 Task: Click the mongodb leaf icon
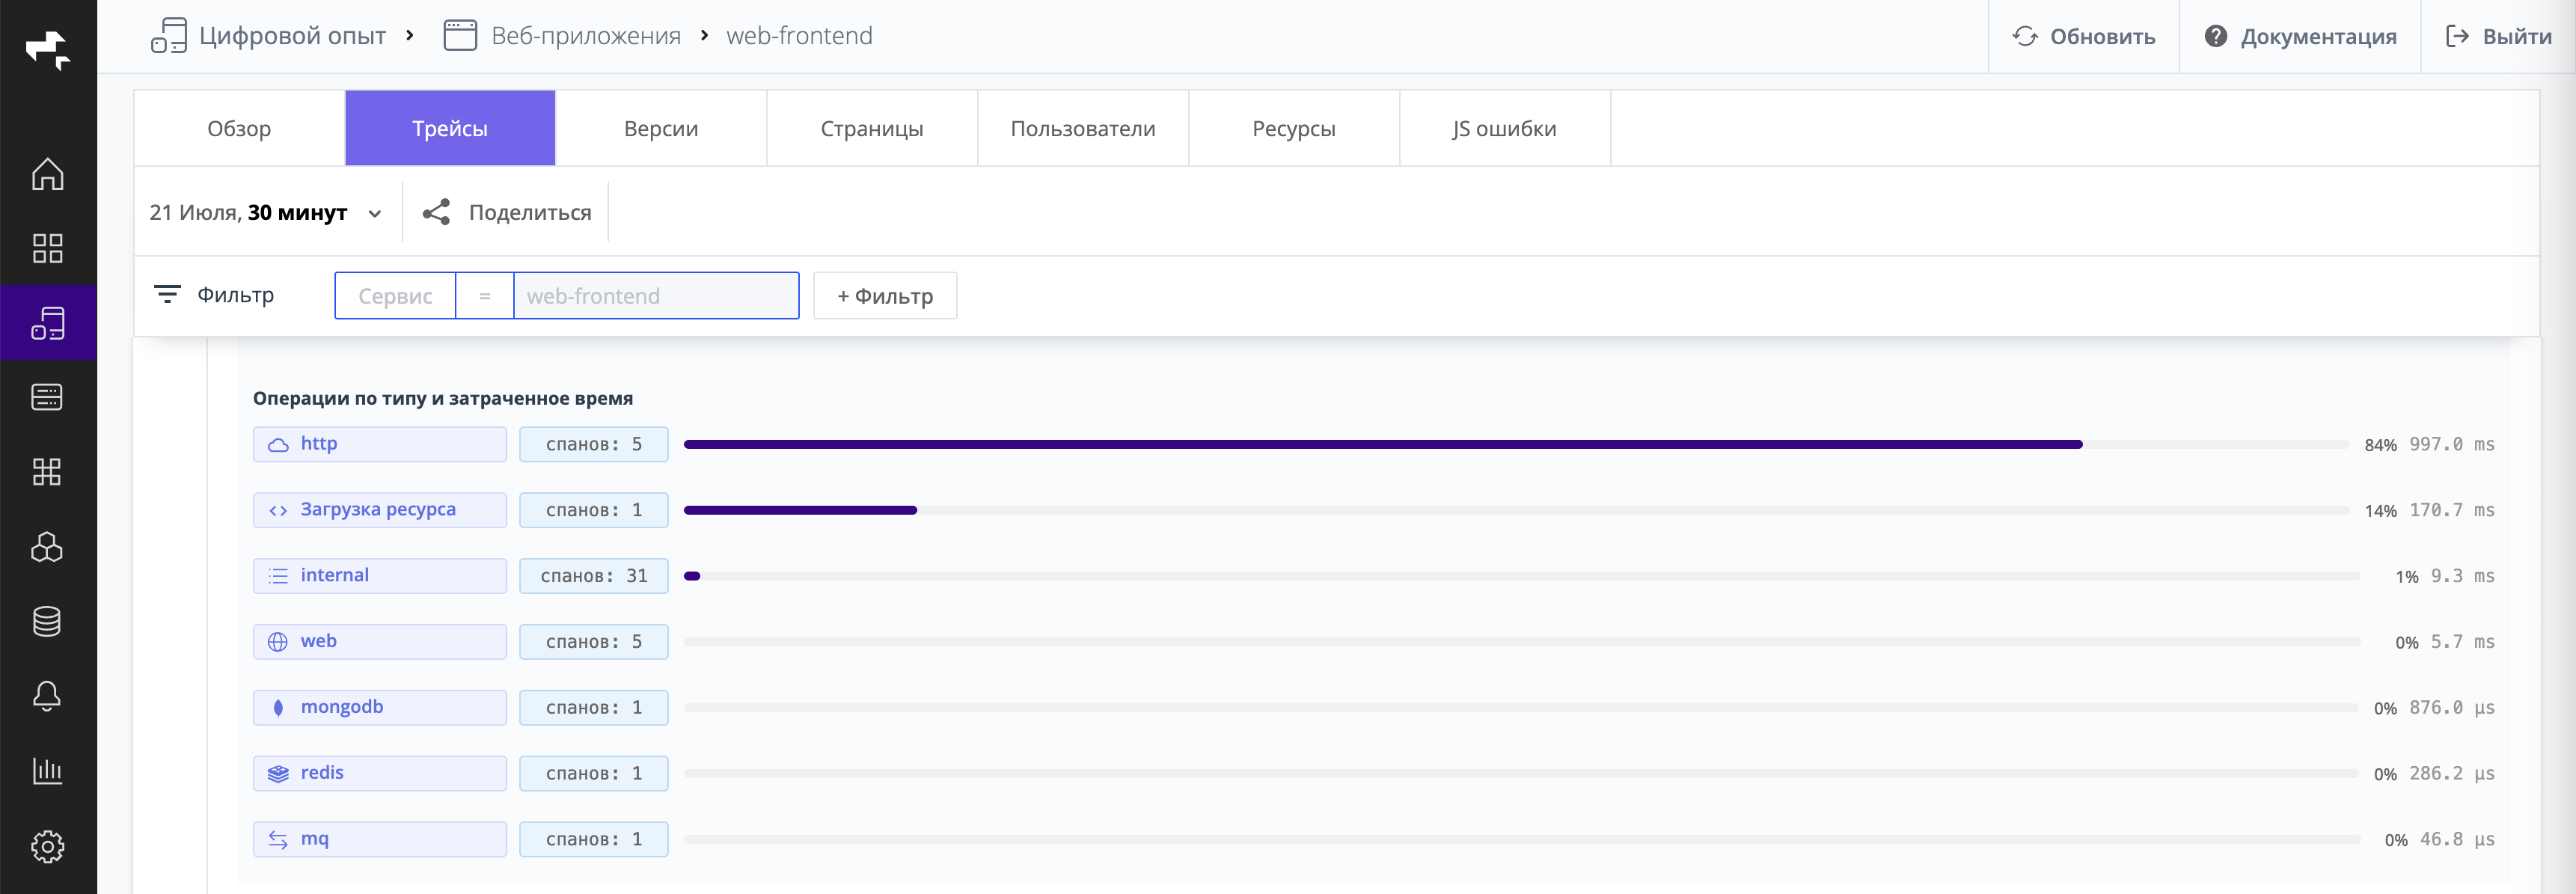click(278, 708)
